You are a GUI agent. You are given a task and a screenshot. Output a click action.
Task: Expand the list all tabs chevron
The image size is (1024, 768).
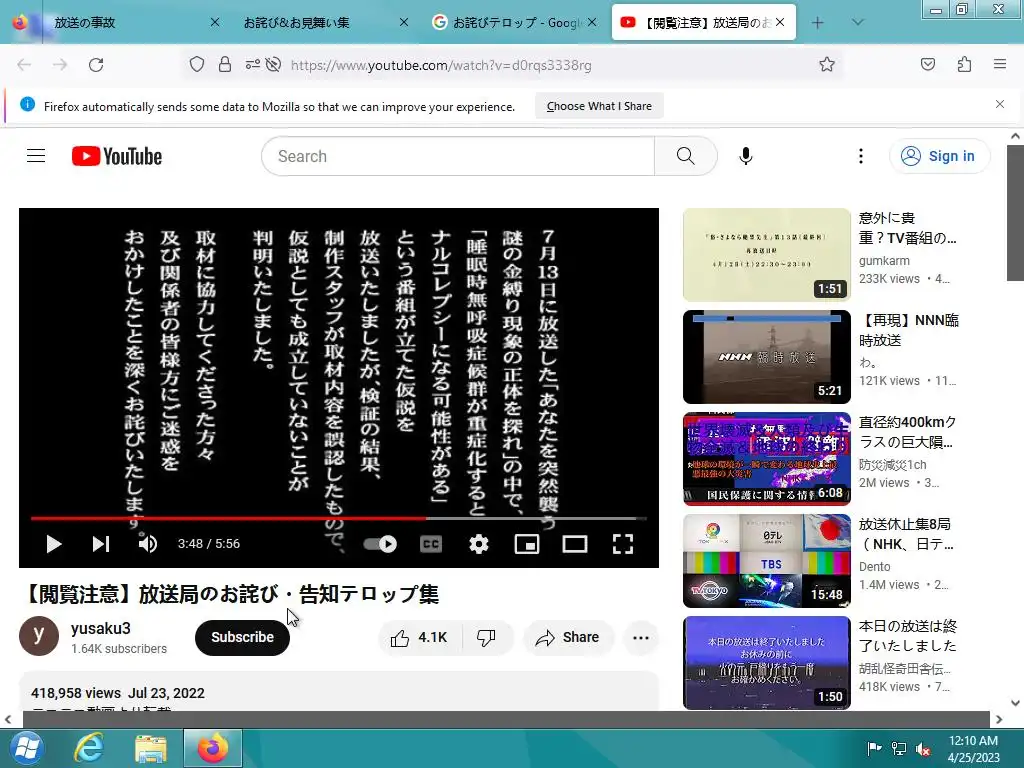coord(858,23)
